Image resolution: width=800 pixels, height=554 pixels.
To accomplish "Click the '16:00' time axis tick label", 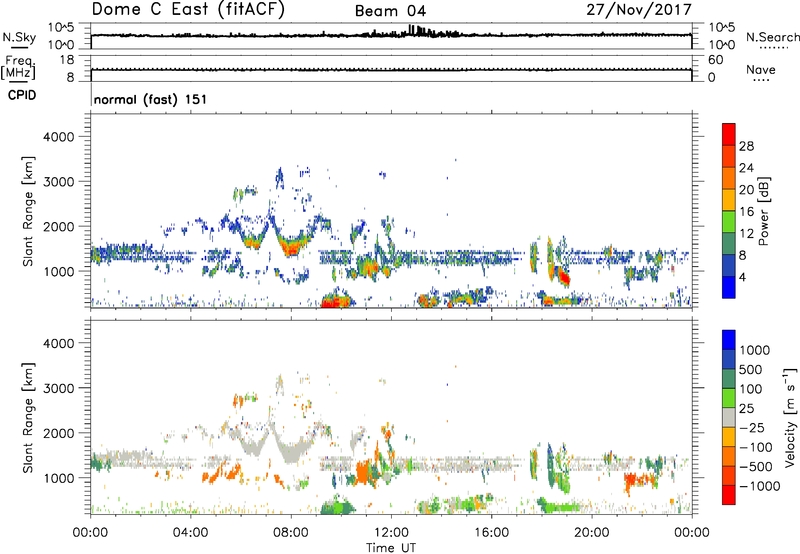I will (491, 533).
